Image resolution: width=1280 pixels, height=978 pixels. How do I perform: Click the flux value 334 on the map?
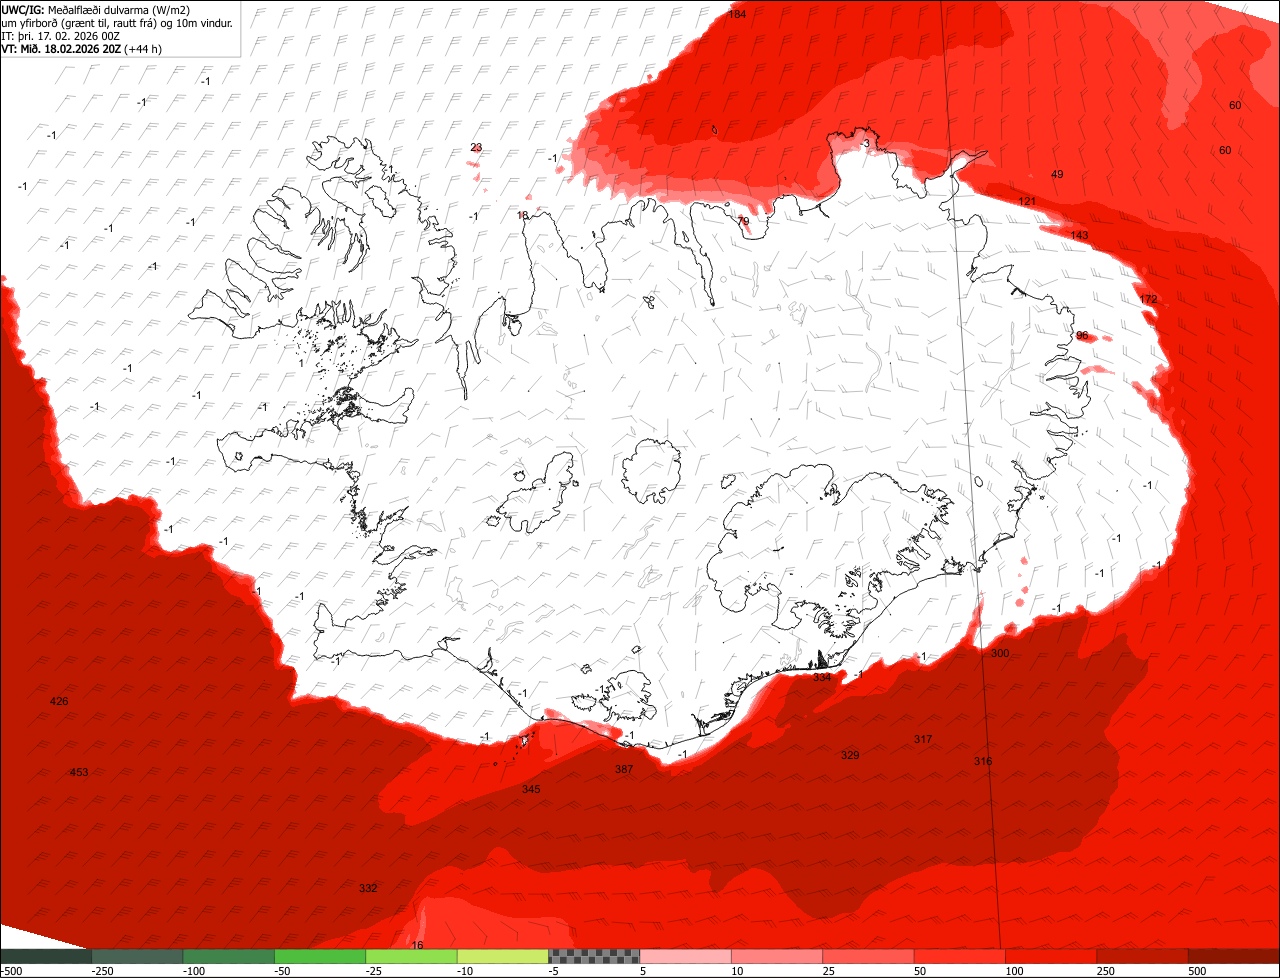coord(822,677)
